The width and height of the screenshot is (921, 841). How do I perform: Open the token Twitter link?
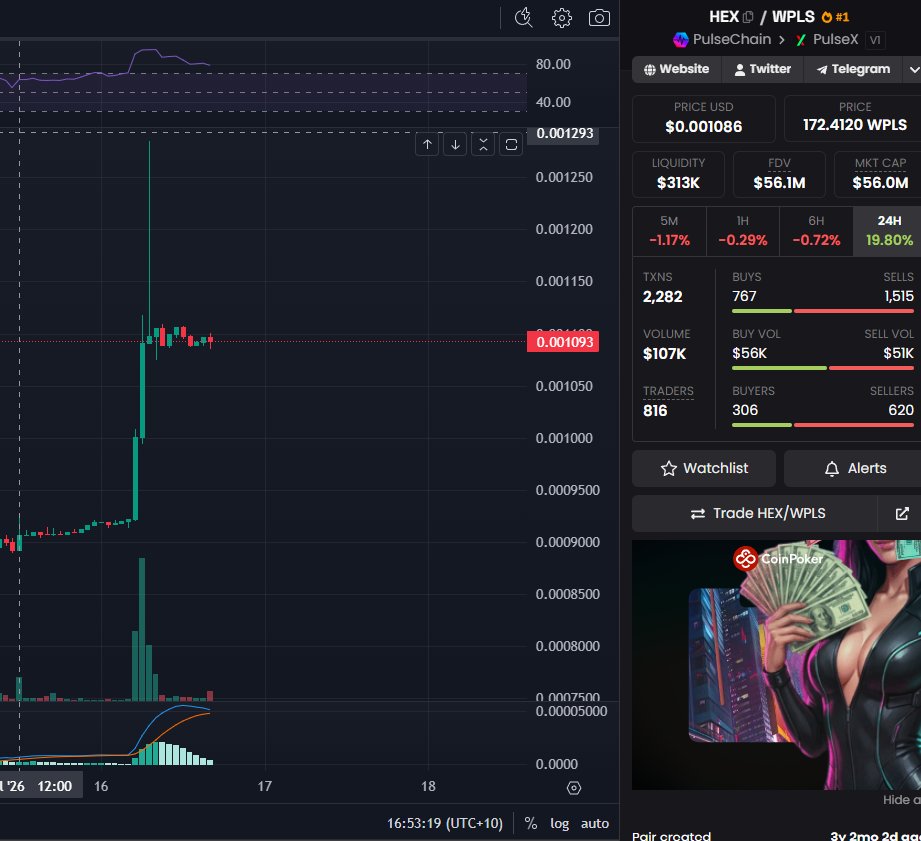(762, 69)
